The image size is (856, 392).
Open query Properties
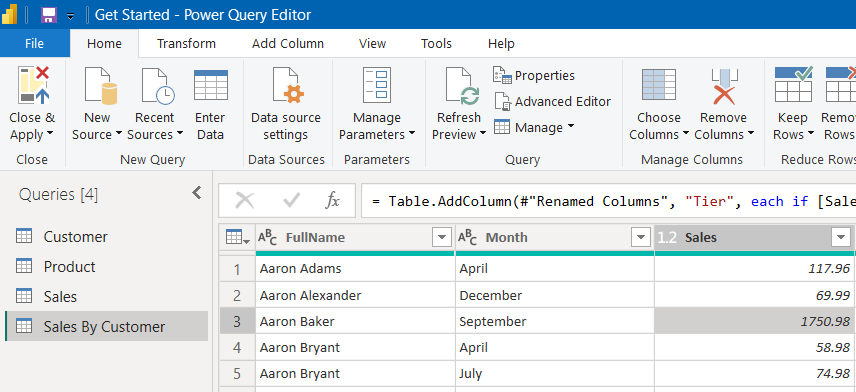534,75
